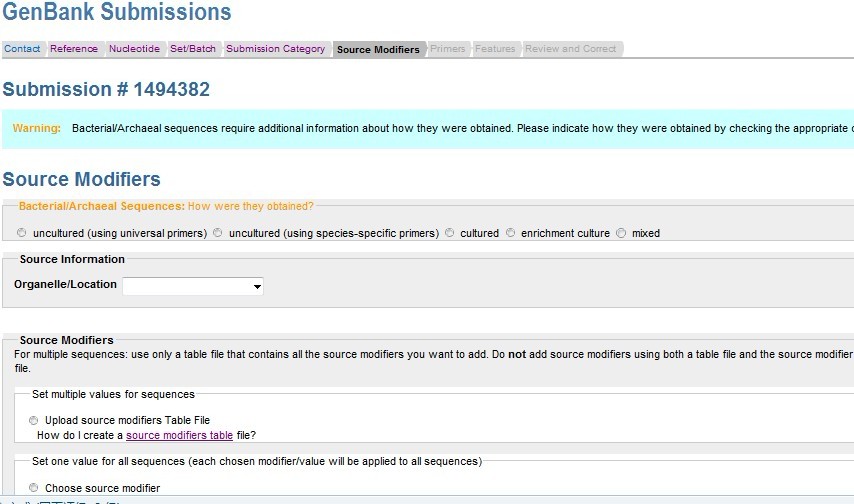
Task: Open the Review and Correct tab
Action: pyautogui.click(x=571, y=49)
